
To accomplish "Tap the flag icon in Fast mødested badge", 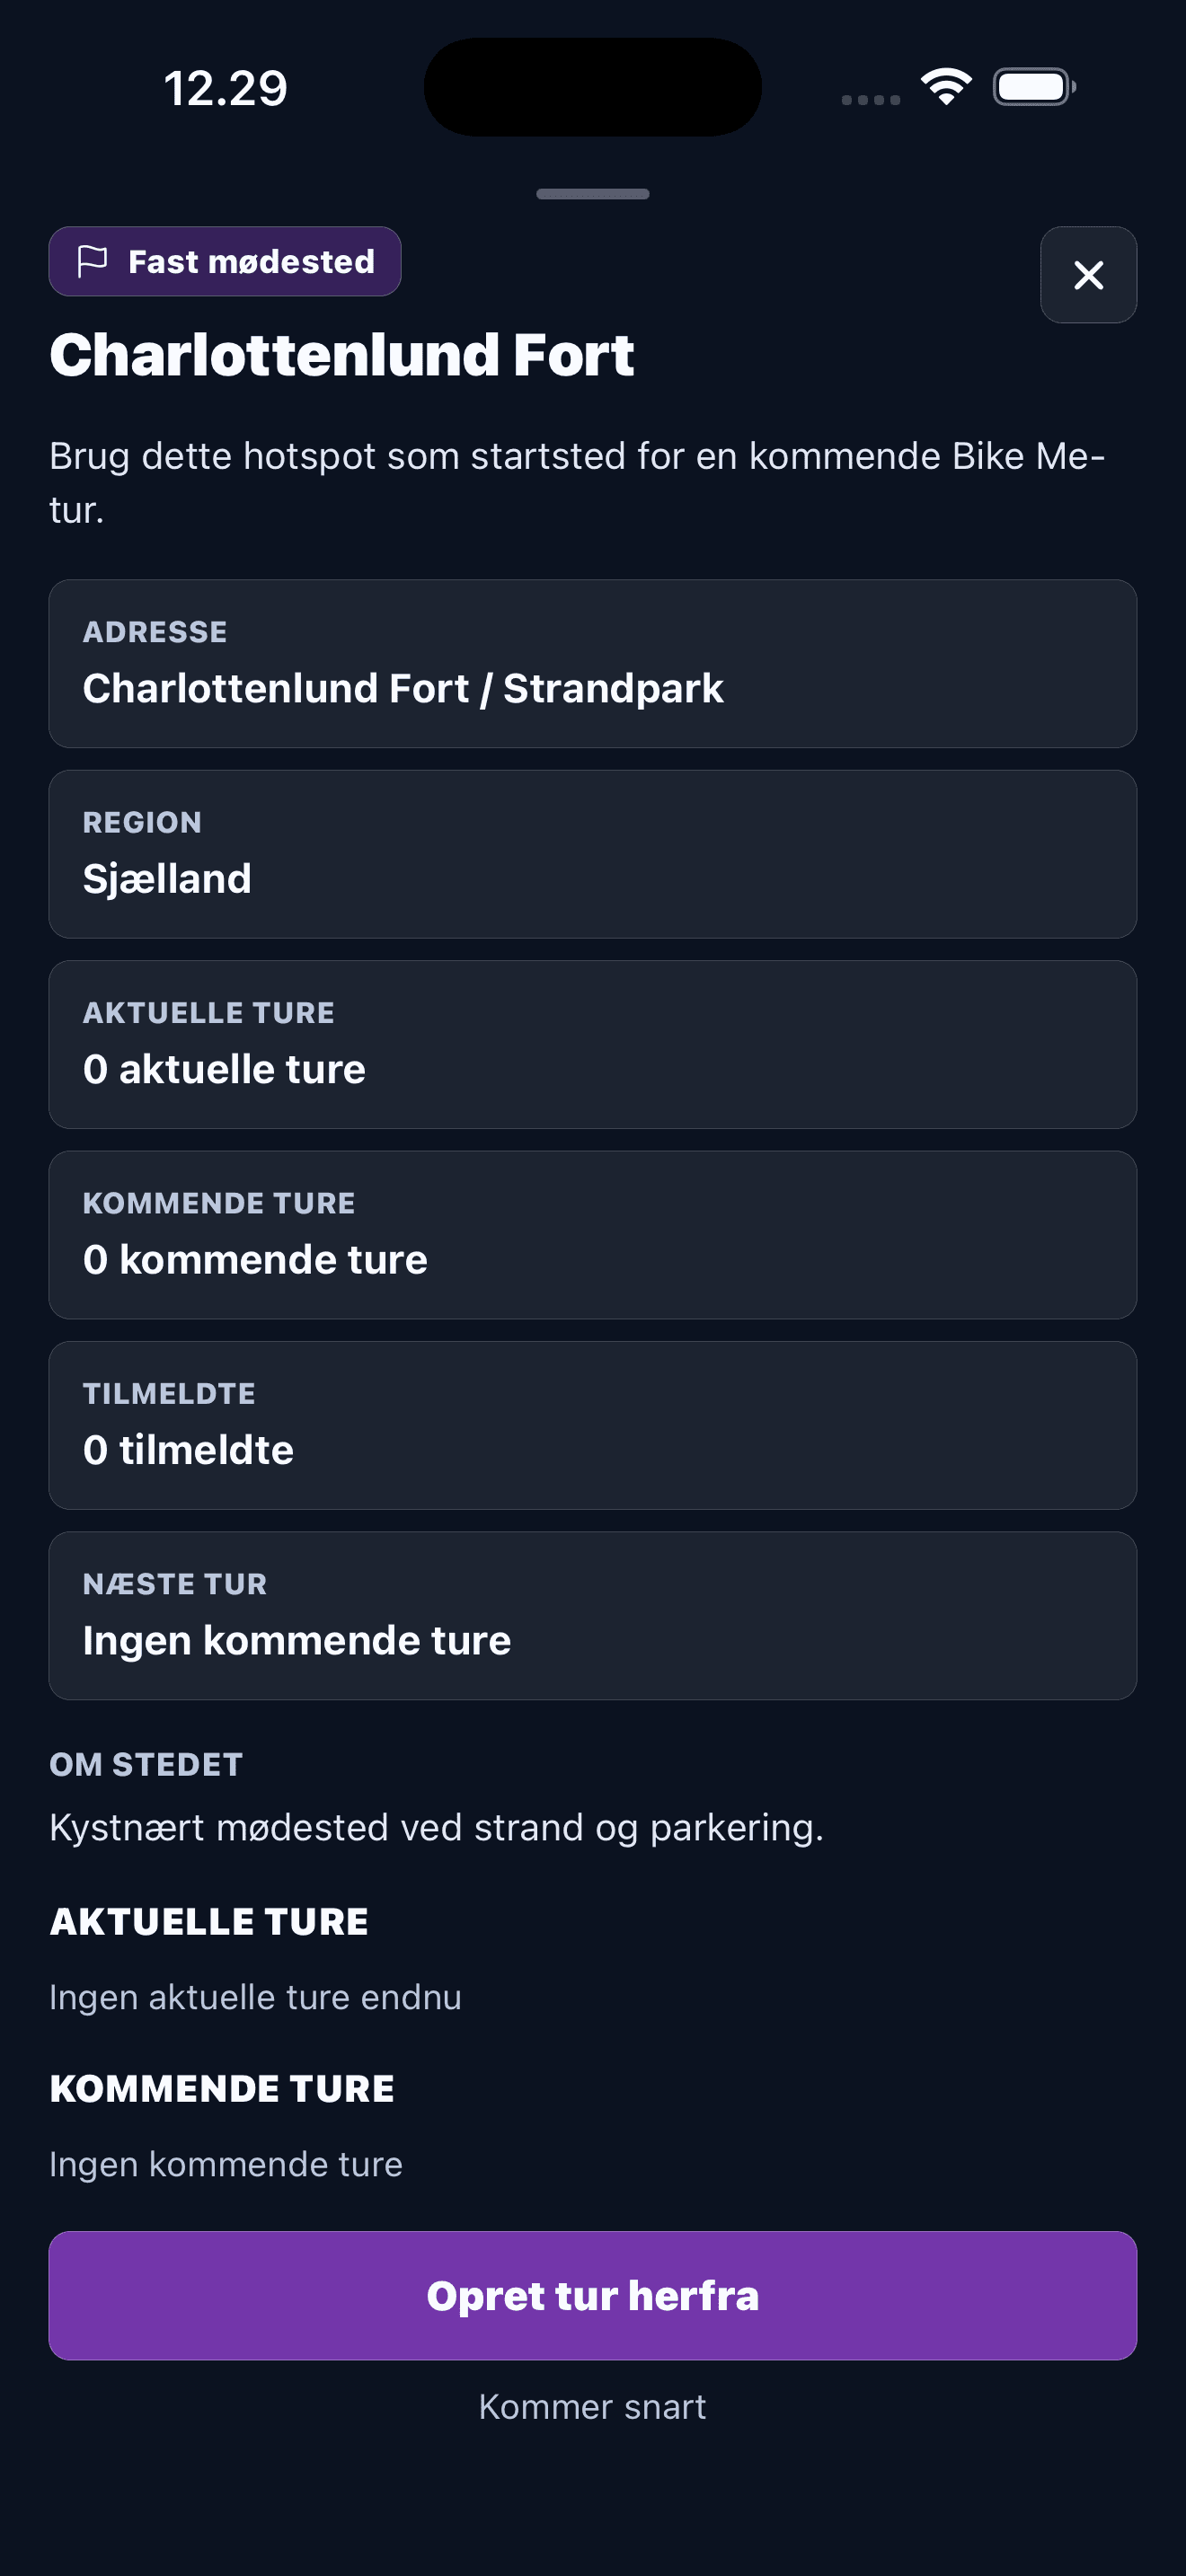I will [92, 261].
